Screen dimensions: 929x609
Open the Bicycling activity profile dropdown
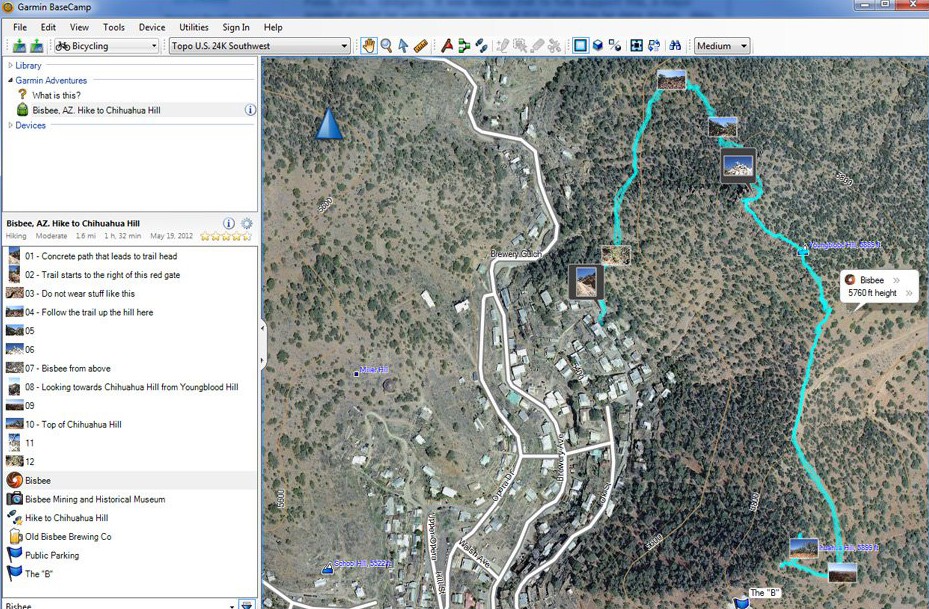pyautogui.click(x=106, y=46)
